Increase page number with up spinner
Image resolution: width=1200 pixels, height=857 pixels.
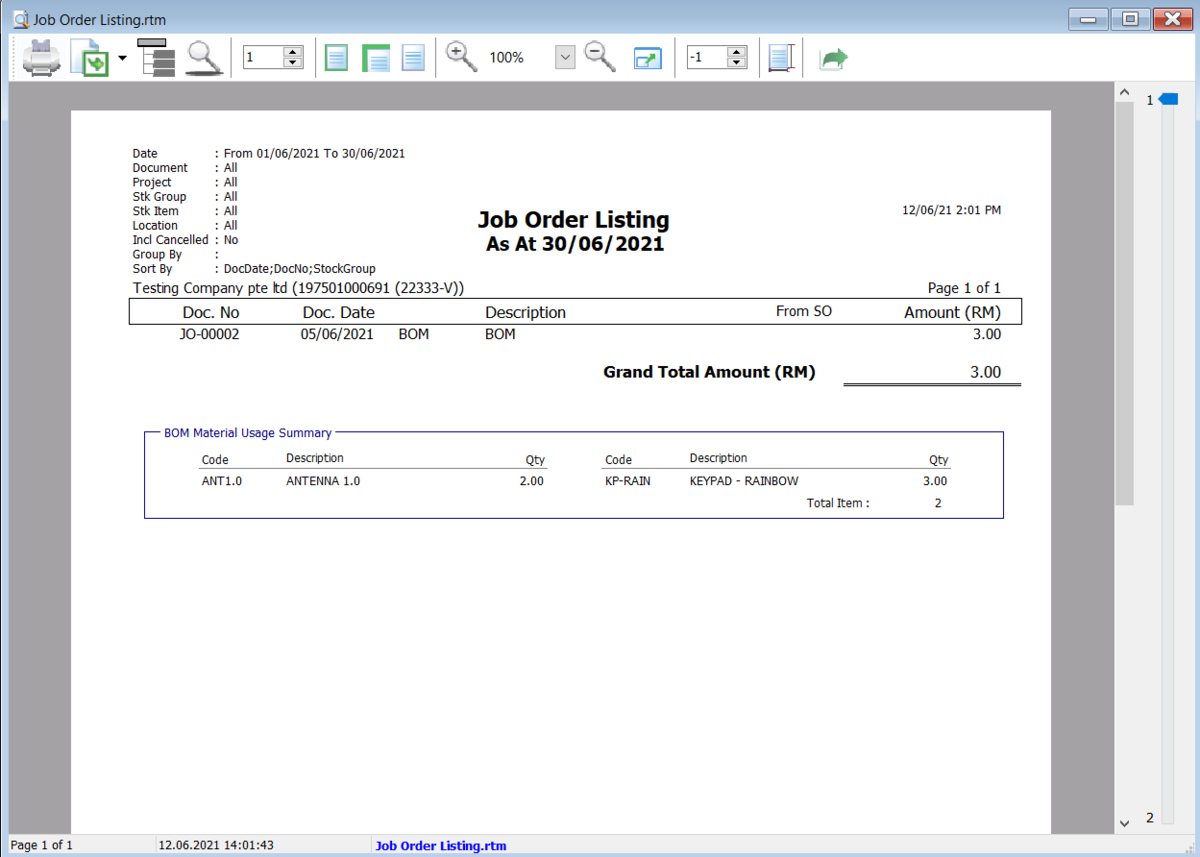(293, 52)
